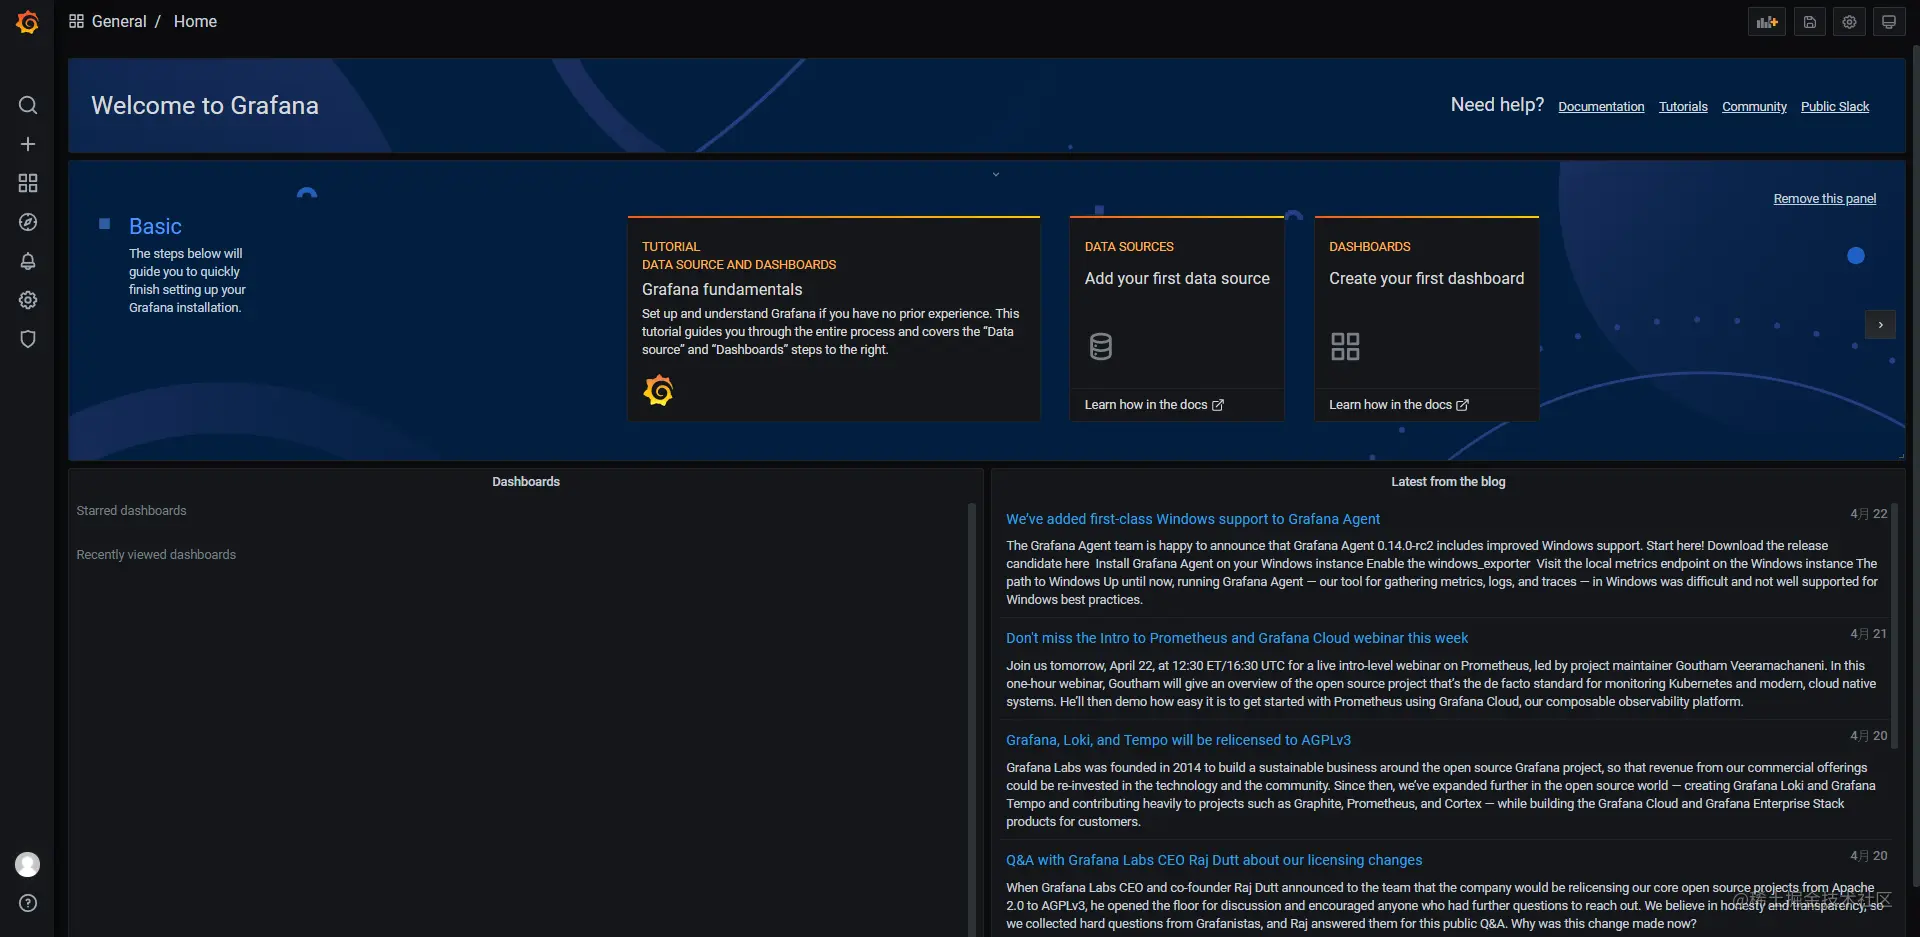Click the Latest from the blog panel title
Viewport: 1920px width, 937px height.
coord(1448,482)
